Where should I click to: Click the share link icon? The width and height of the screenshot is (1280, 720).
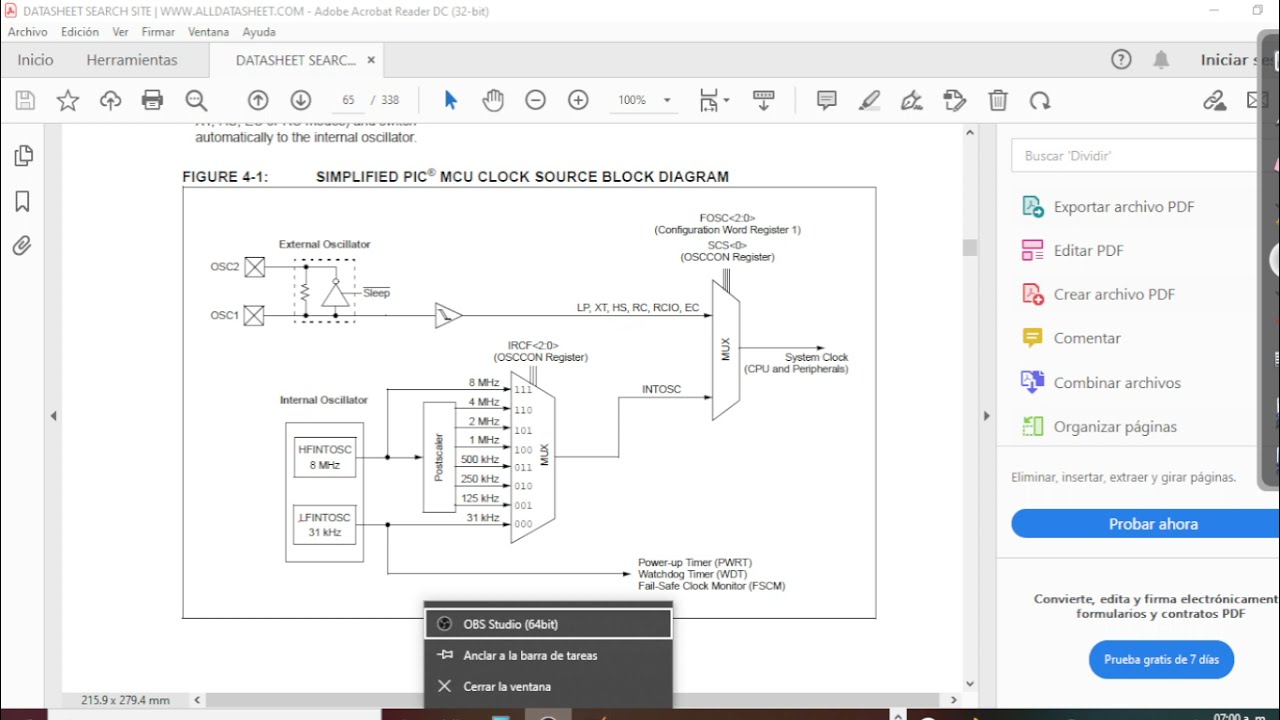coord(1214,100)
